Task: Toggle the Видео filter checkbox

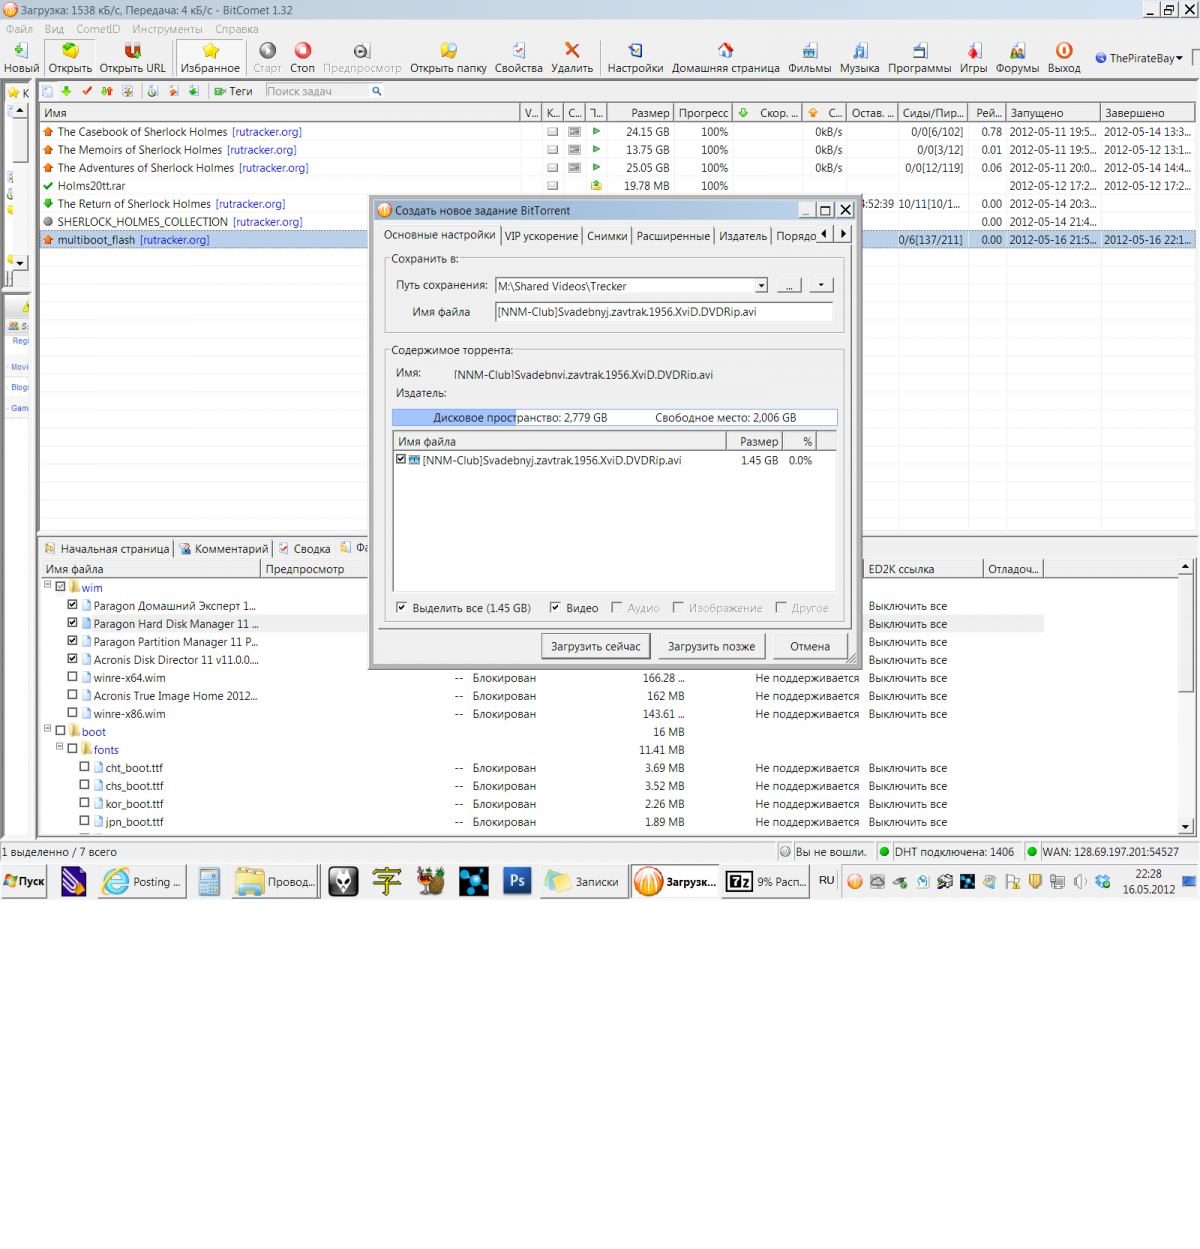Action: 555,607
